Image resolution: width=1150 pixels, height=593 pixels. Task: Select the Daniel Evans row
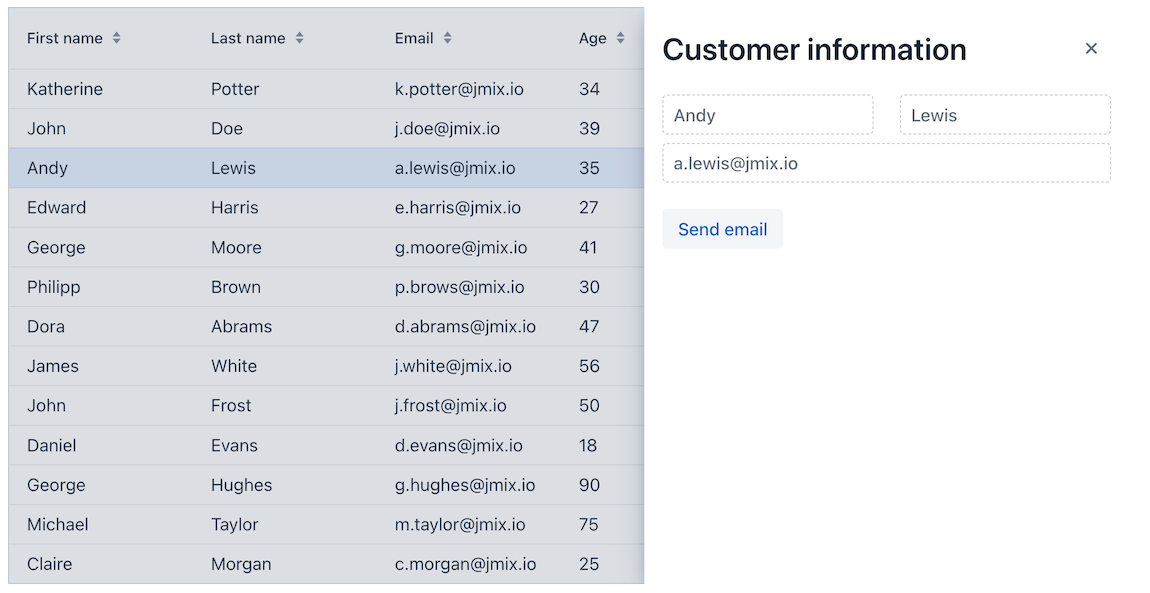tap(300, 446)
